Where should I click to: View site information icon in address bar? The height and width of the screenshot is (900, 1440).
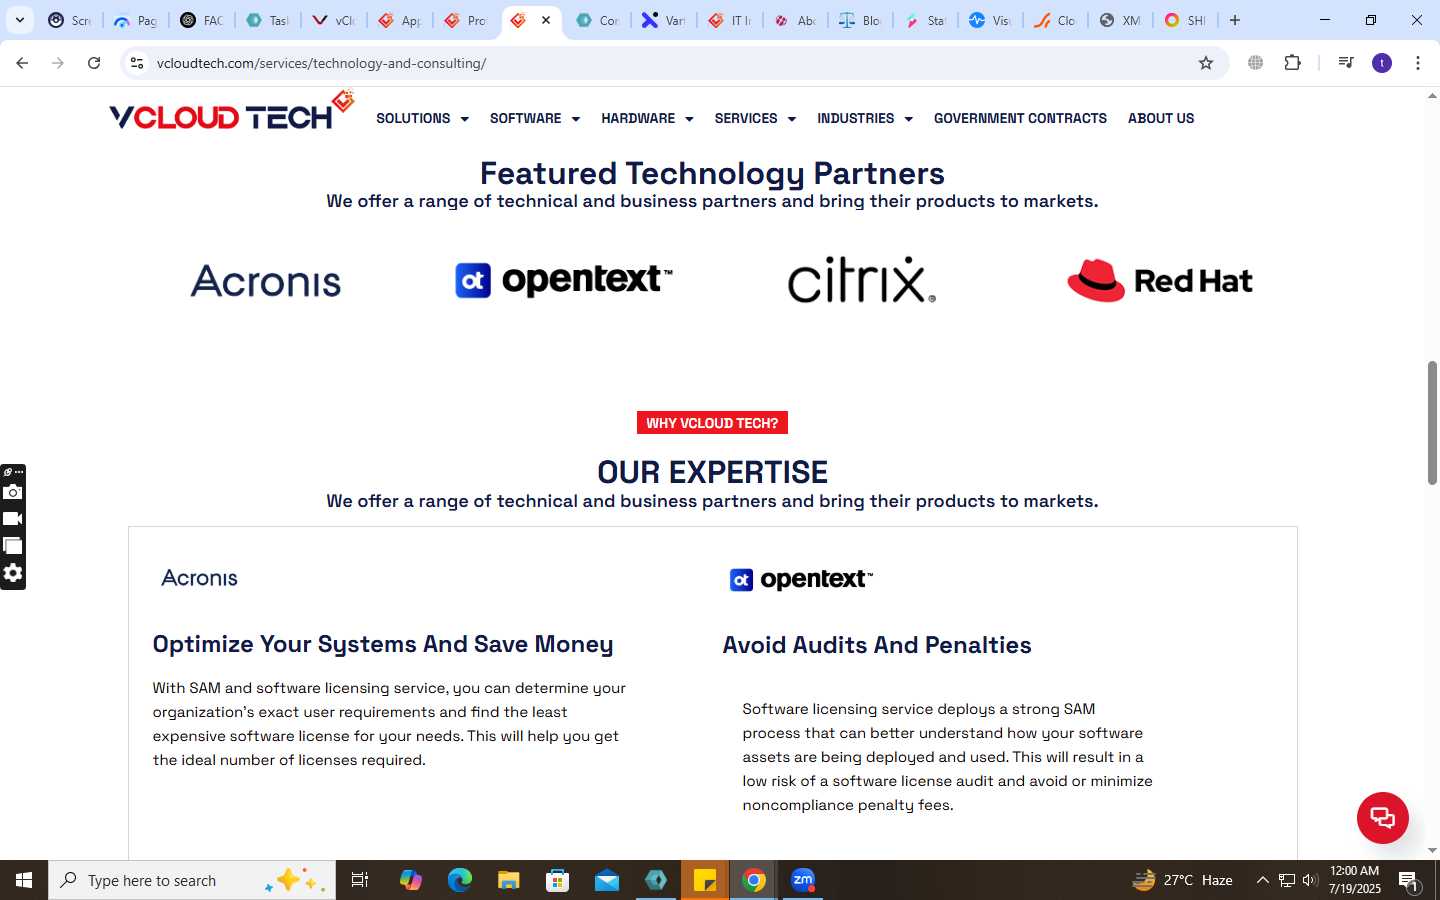137,63
